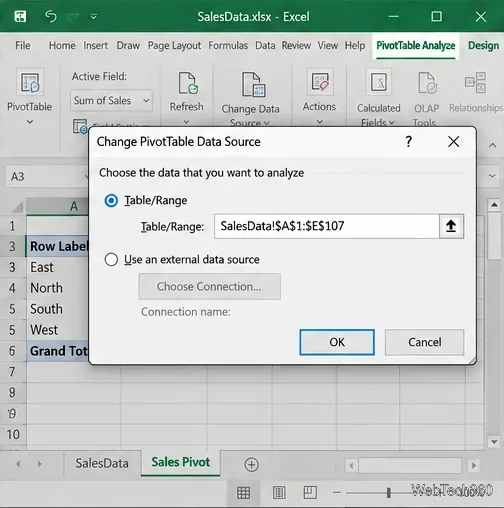Go to the Formulas tab

[228, 45]
